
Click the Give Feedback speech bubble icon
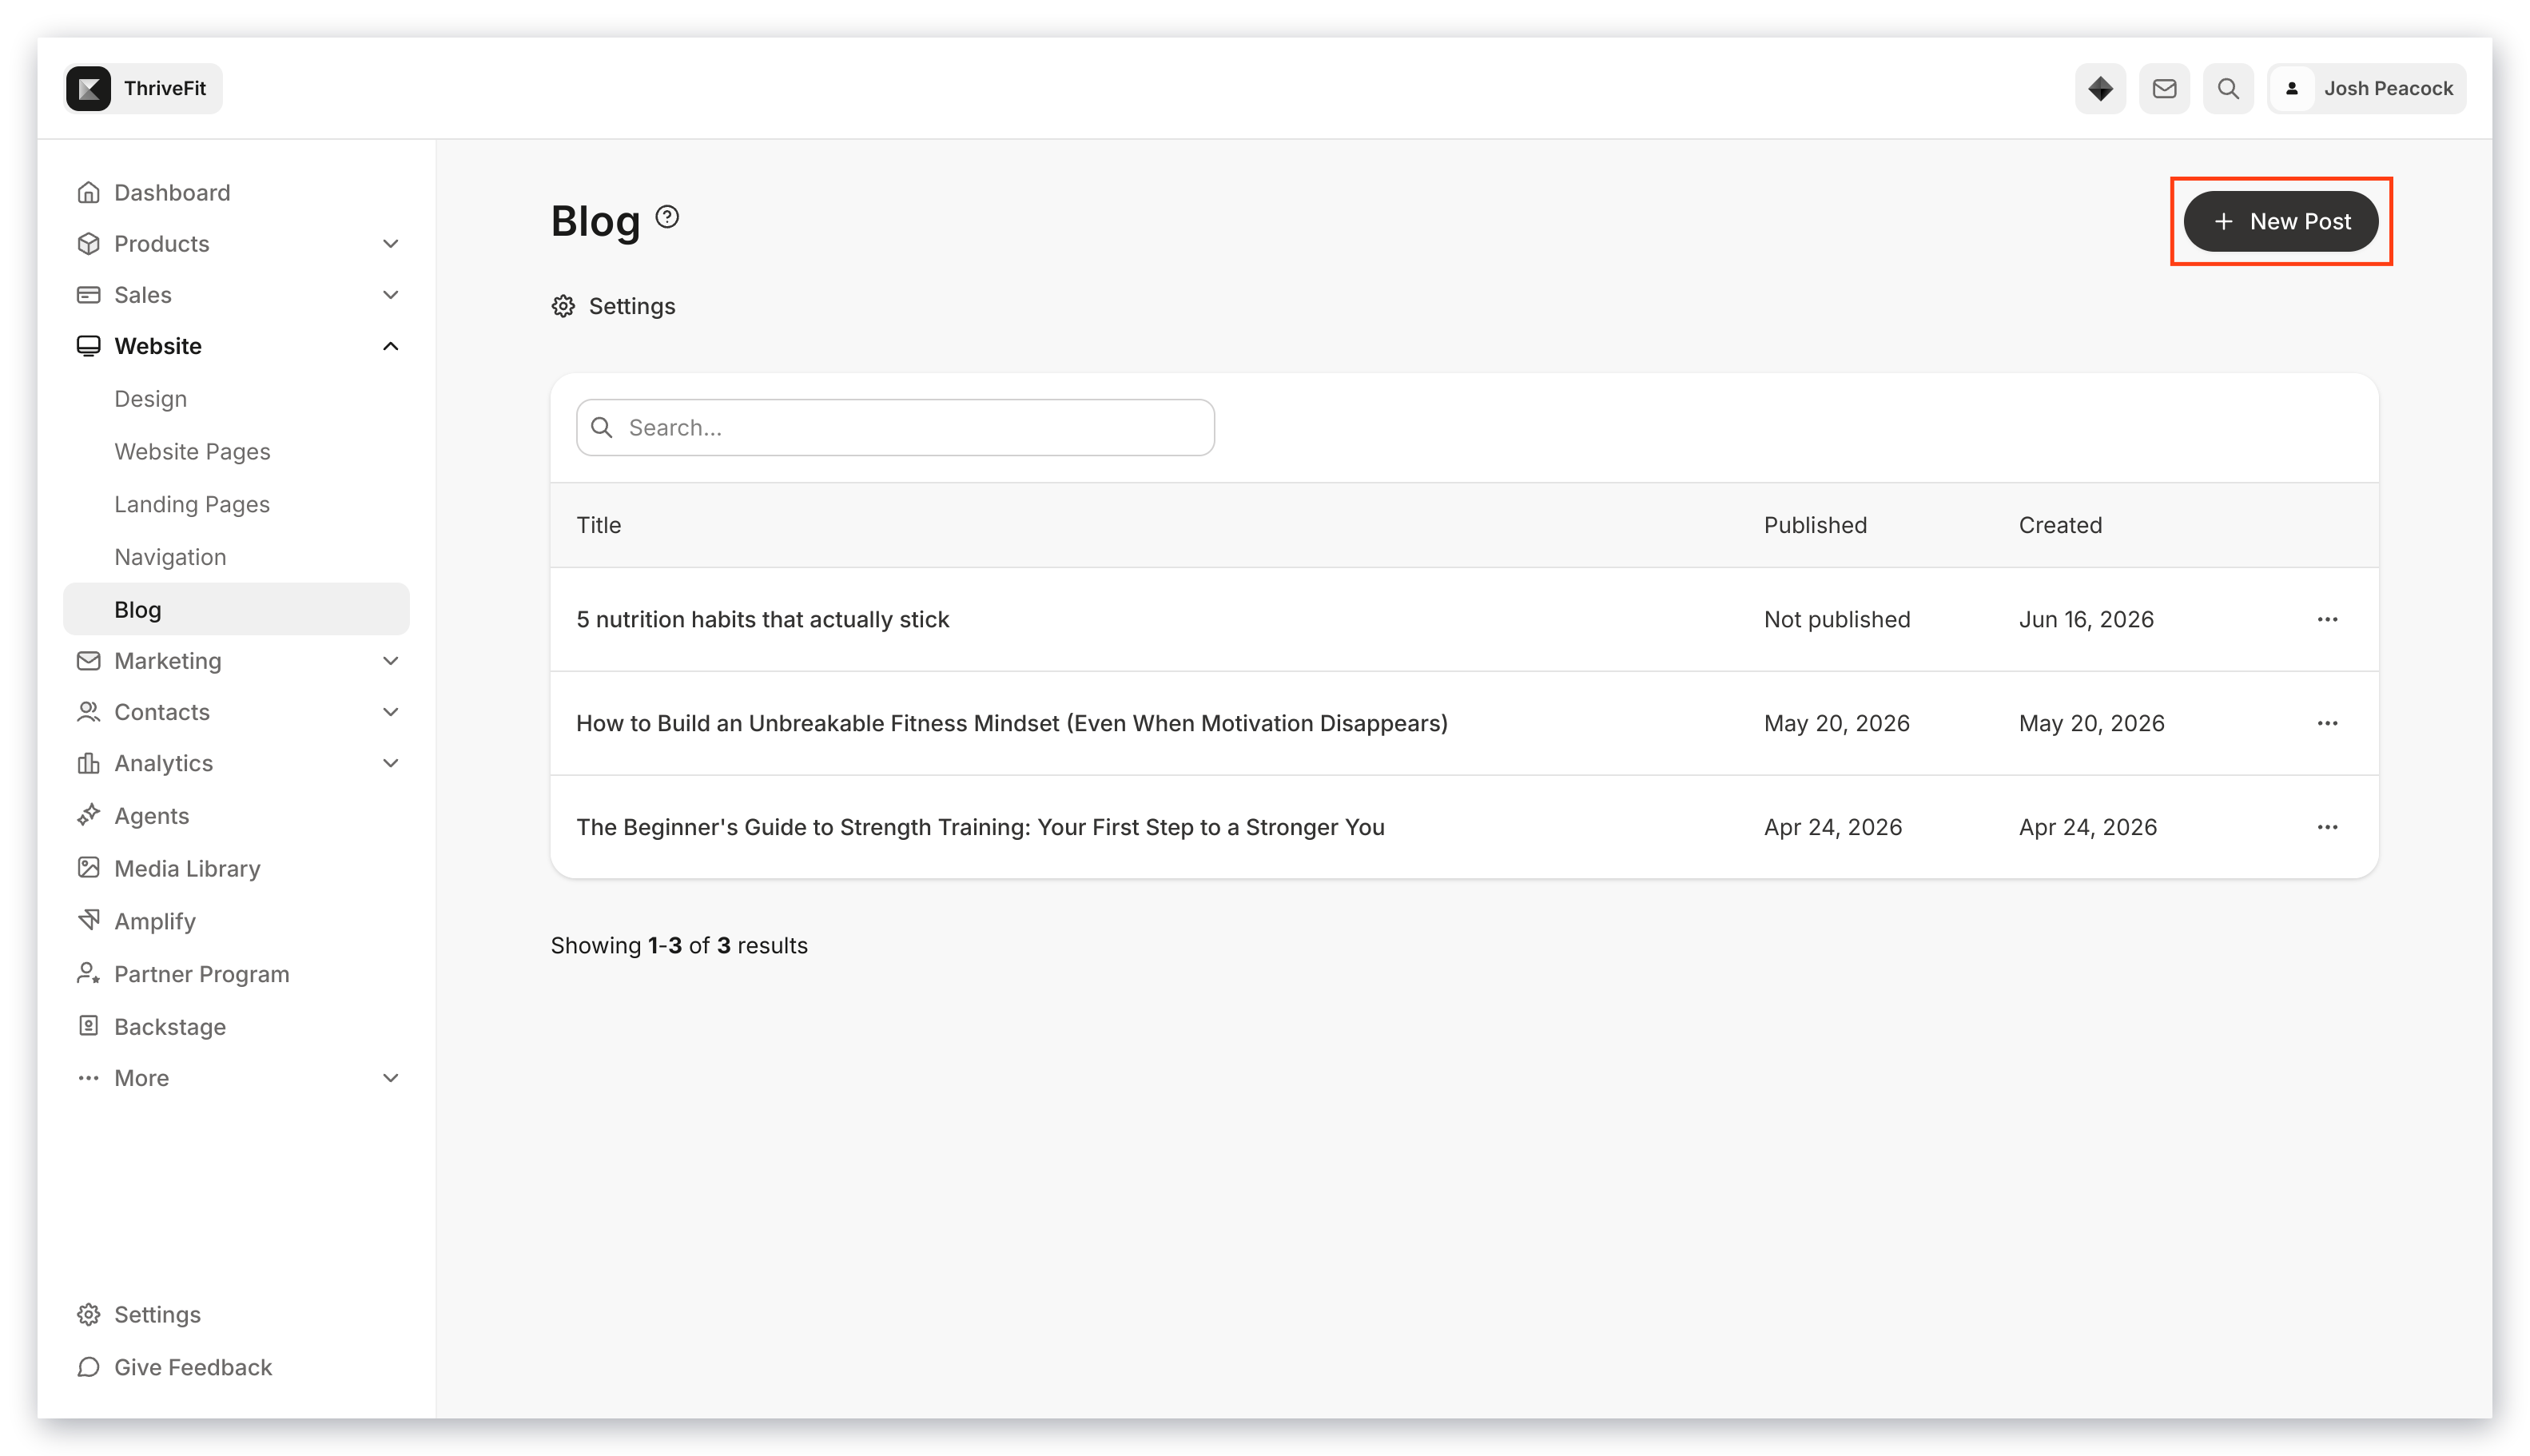click(88, 1366)
